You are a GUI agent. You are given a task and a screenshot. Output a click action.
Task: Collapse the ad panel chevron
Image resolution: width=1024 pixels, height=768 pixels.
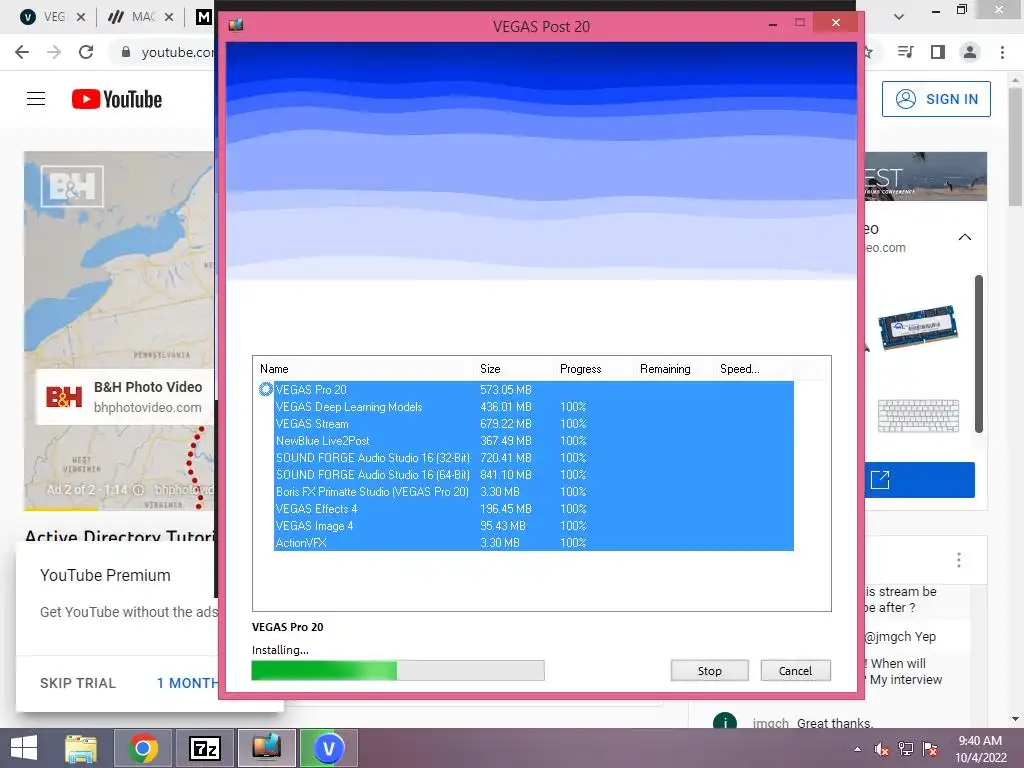point(965,237)
